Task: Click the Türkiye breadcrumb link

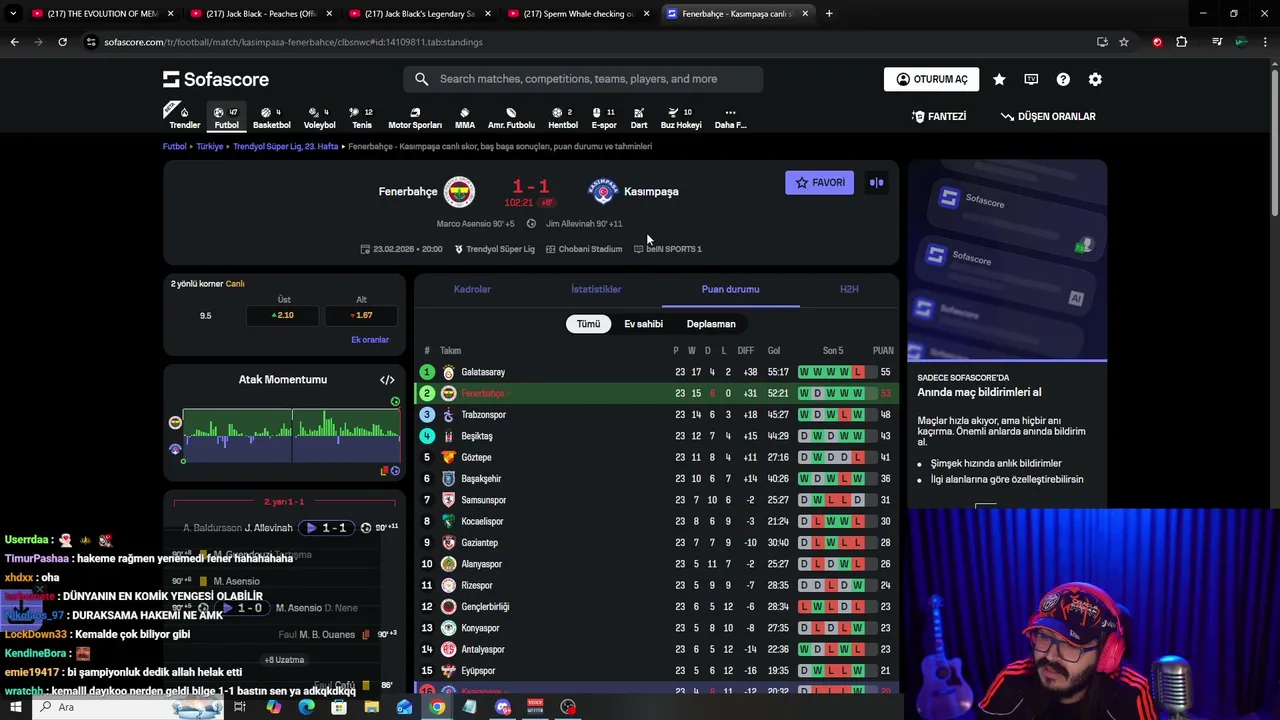Action: [210, 146]
